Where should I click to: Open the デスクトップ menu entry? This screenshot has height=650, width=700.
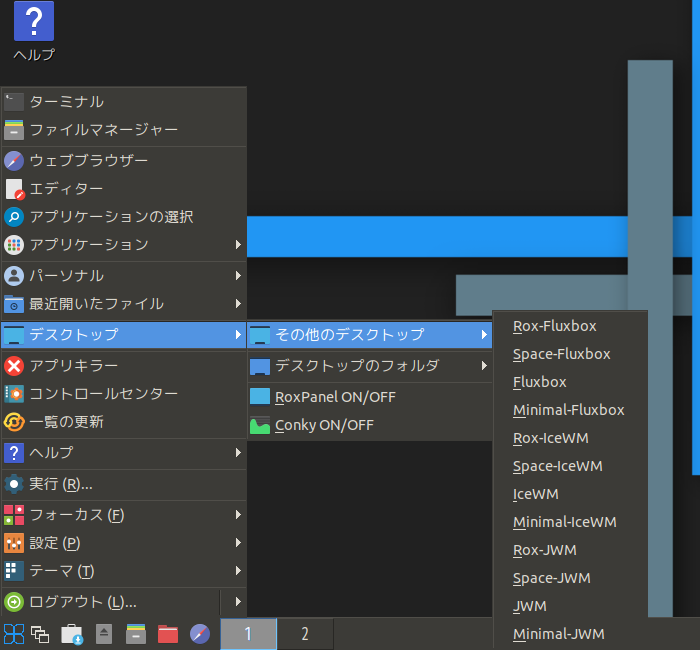(x=124, y=335)
